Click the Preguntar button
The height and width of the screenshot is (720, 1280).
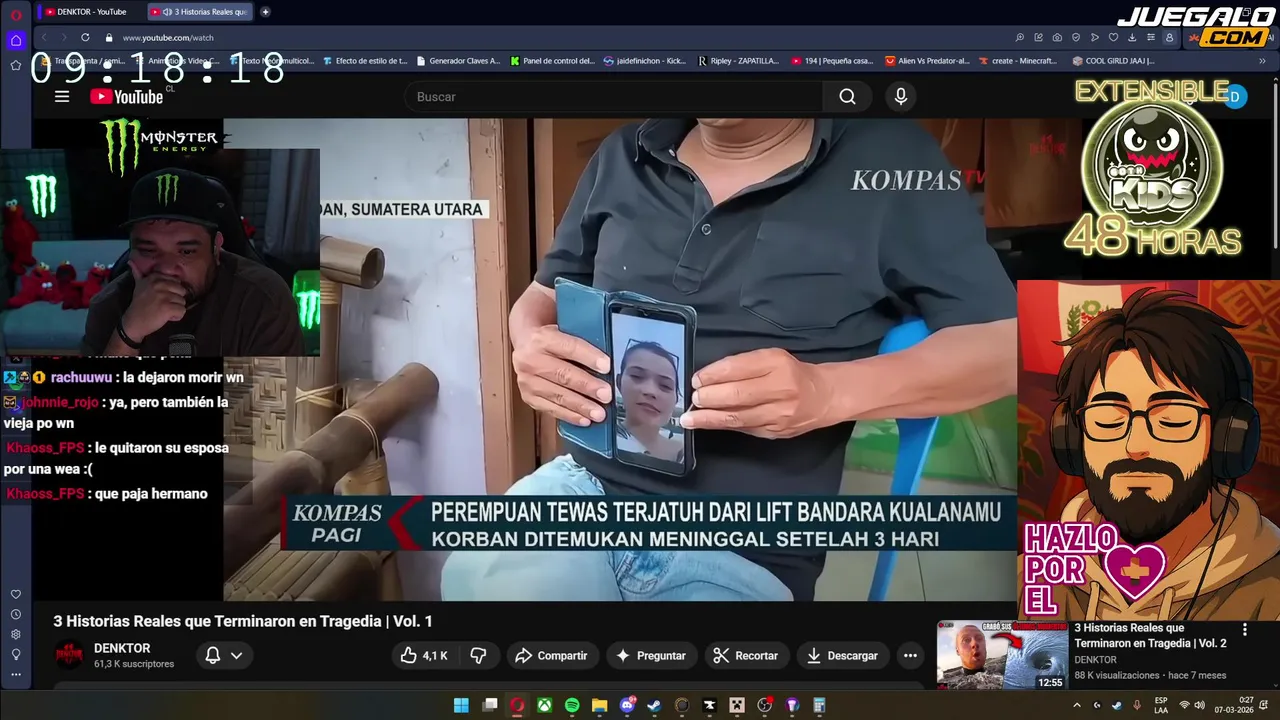tap(651, 655)
